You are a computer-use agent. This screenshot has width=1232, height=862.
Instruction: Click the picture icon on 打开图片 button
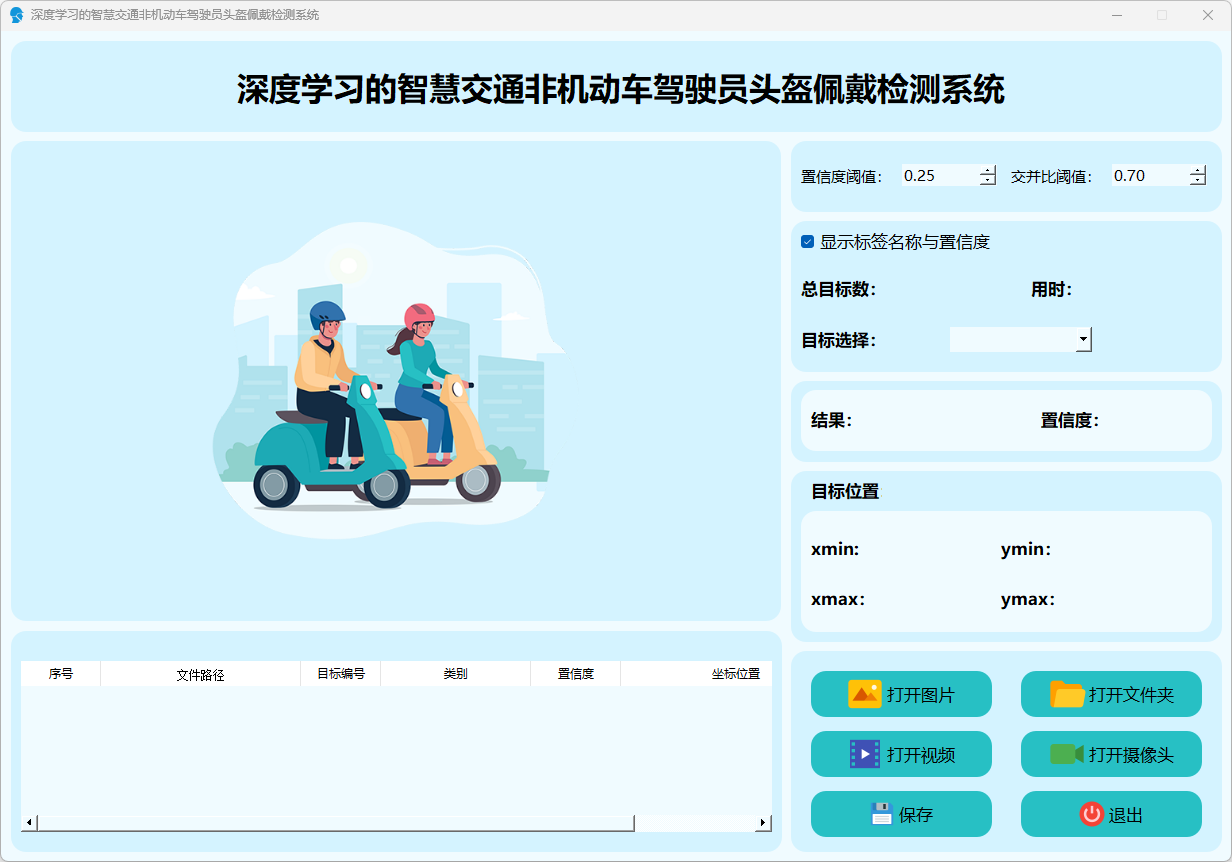(864, 694)
